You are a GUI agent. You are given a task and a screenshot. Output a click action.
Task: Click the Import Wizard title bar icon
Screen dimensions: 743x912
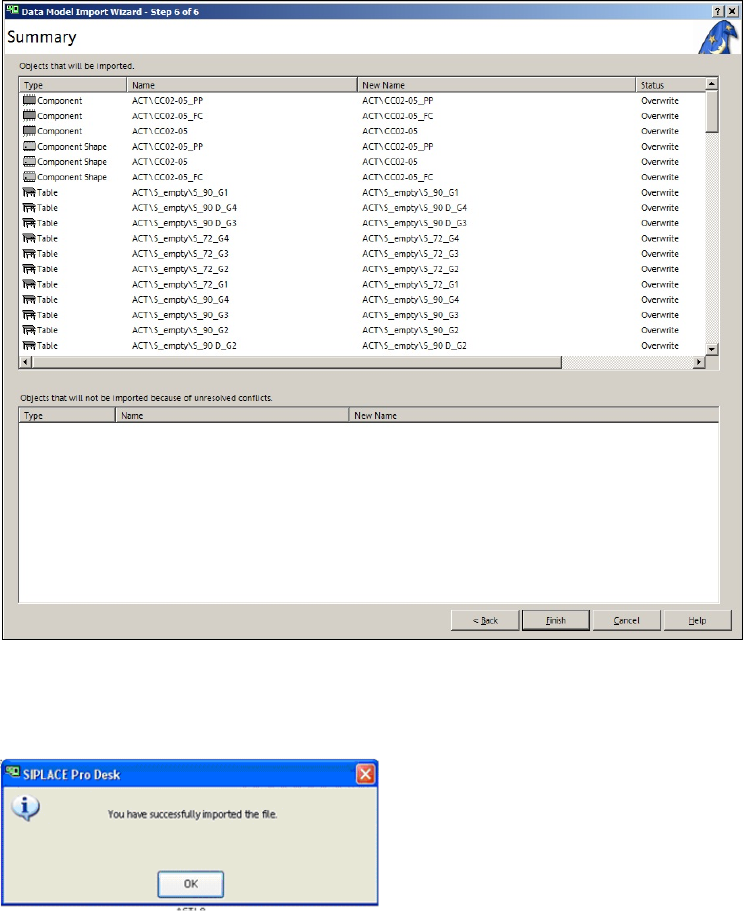12,10
